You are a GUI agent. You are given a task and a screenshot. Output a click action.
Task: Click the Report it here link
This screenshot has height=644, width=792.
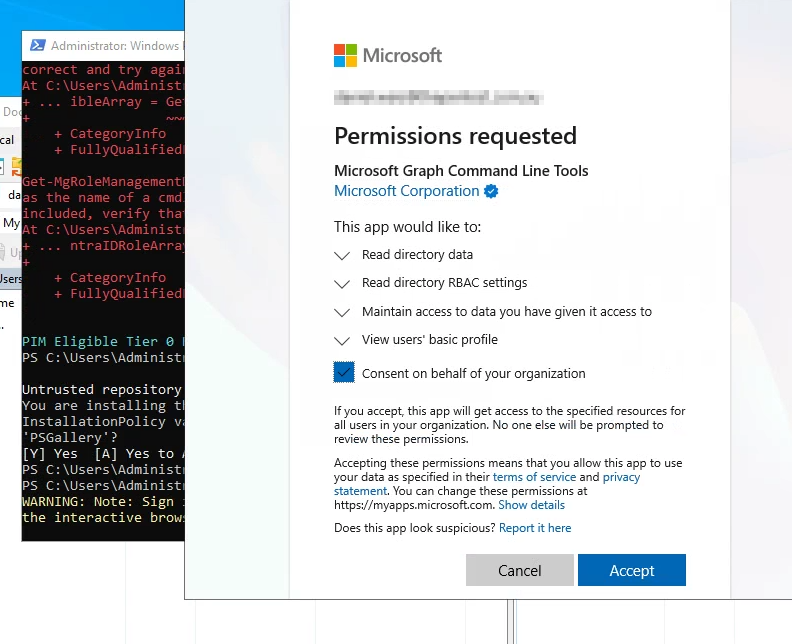pyautogui.click(x=535, y=528)
